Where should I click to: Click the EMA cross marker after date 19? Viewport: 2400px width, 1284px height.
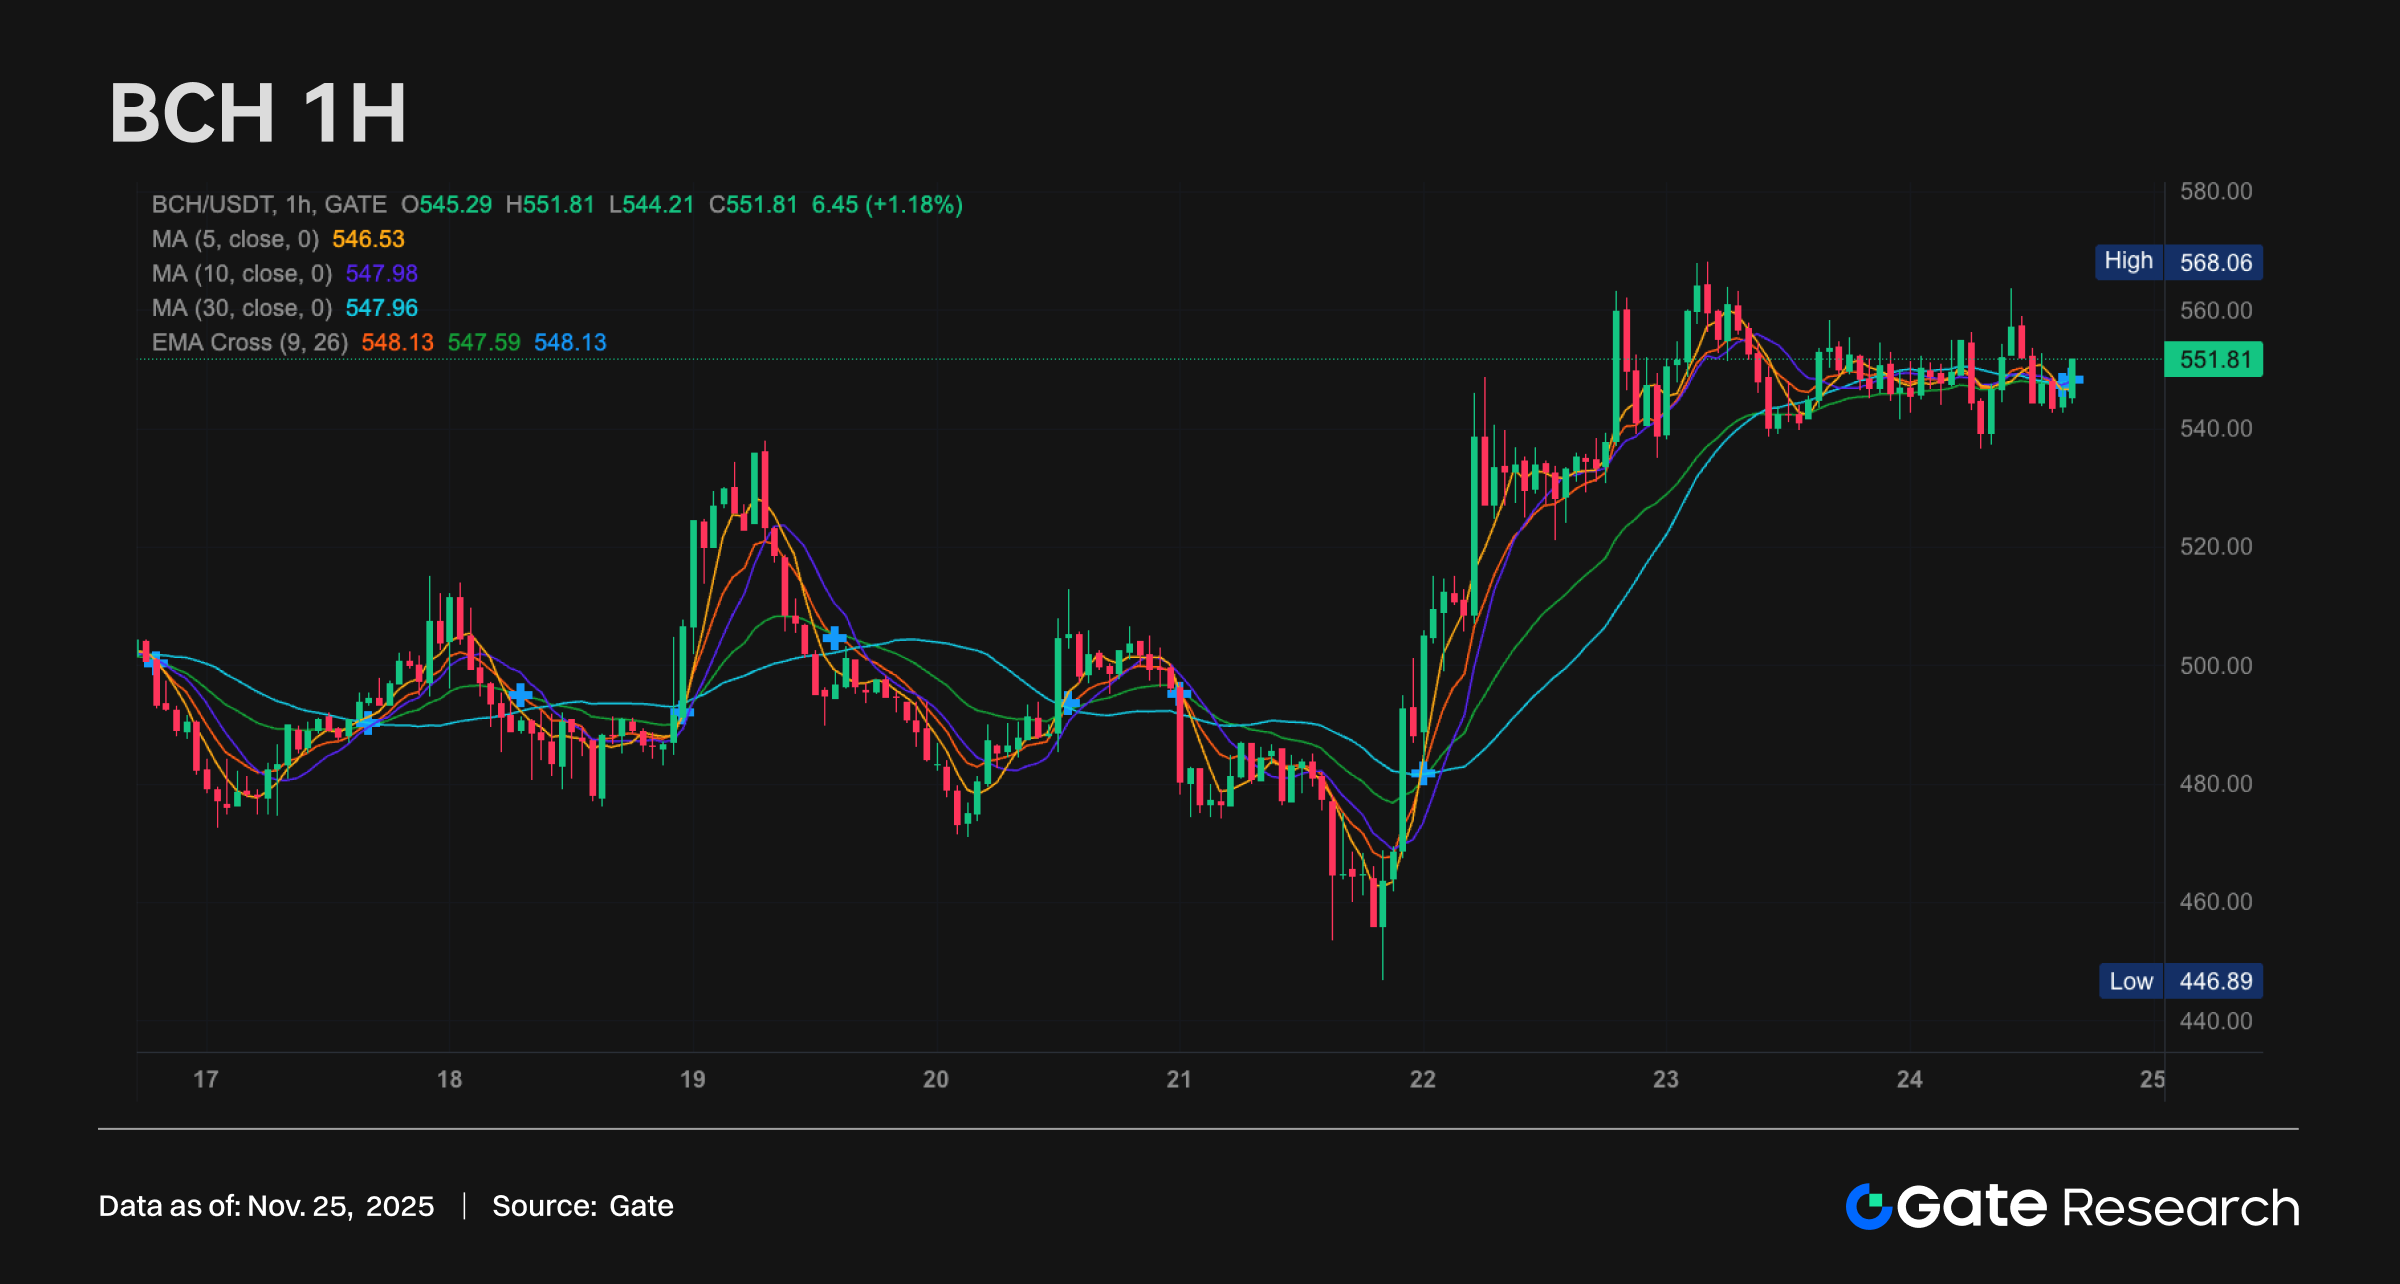tap(835, 637)
